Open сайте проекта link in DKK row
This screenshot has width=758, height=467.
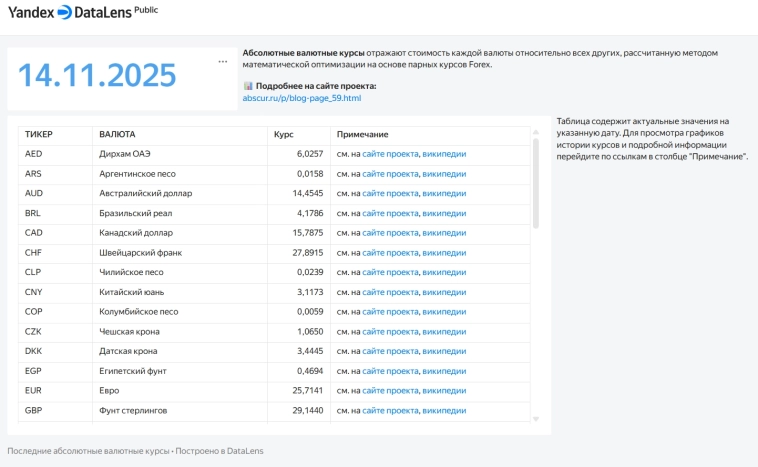coord(390,351)
